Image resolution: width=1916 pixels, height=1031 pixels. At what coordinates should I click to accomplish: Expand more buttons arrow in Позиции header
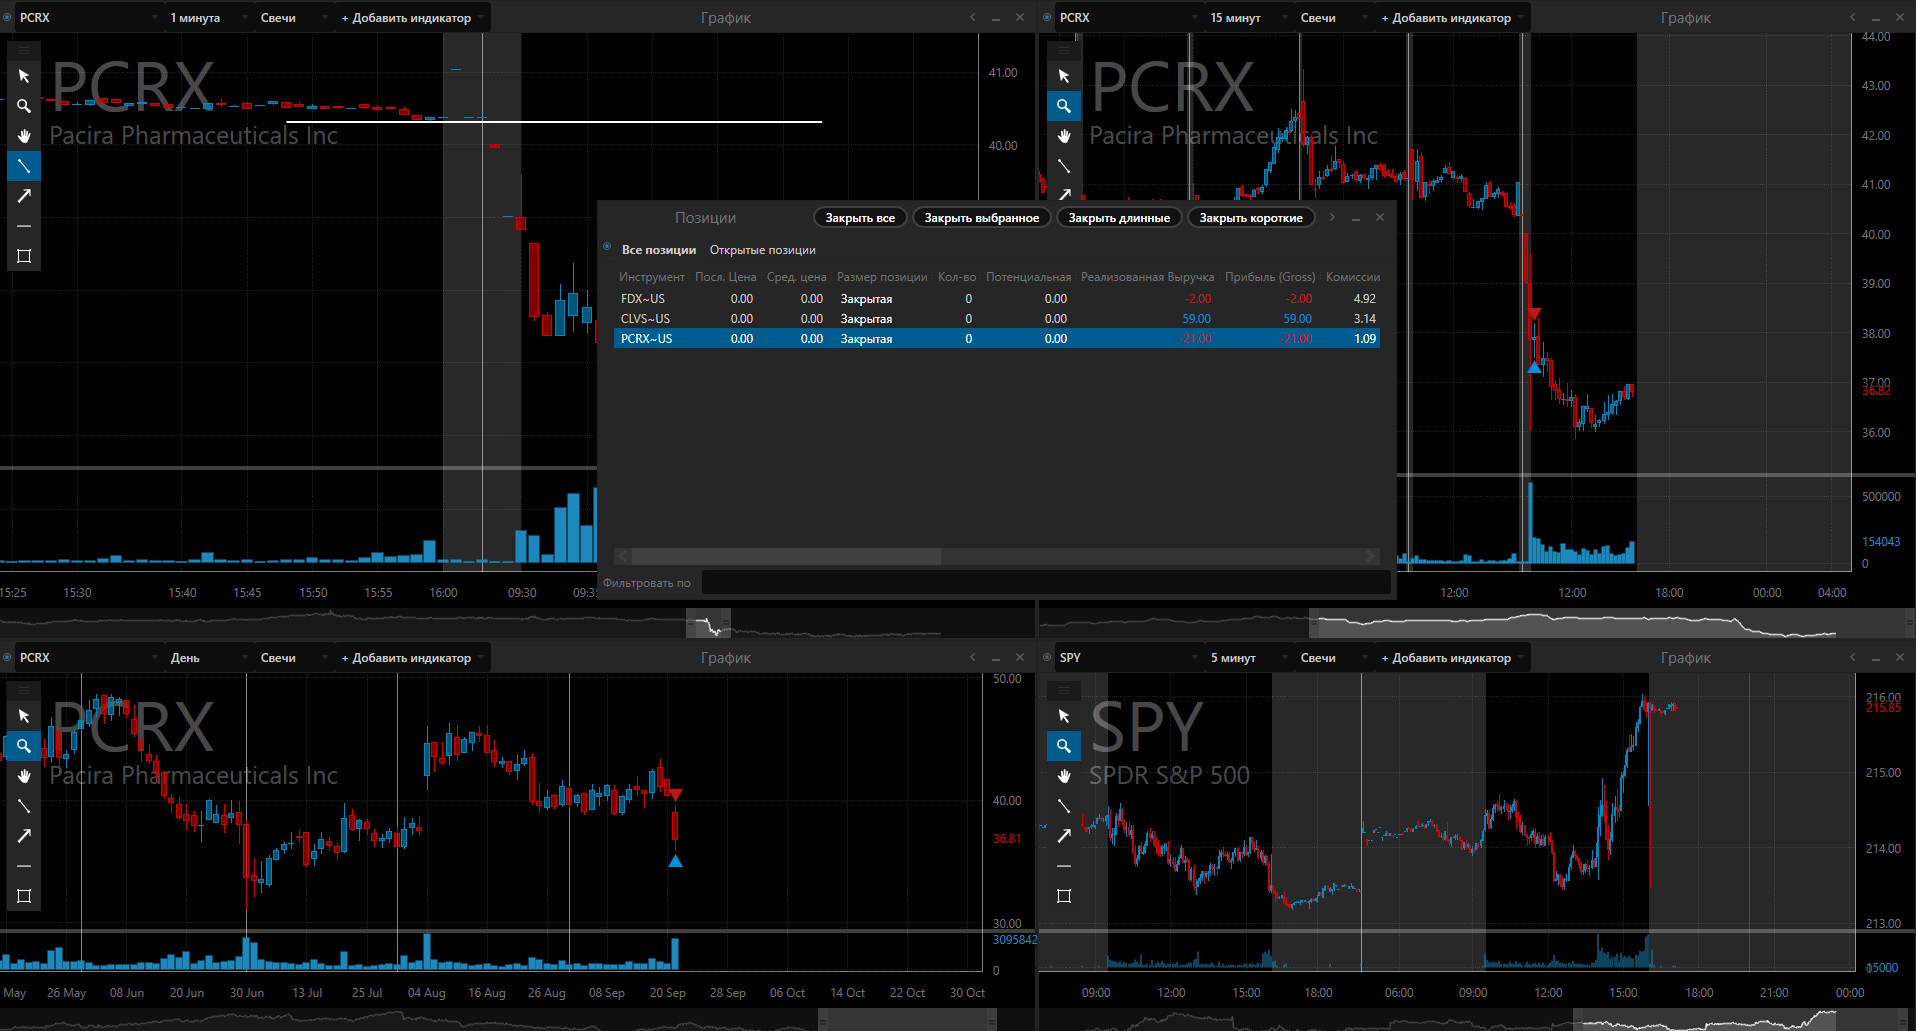(x=1332, y=217)
